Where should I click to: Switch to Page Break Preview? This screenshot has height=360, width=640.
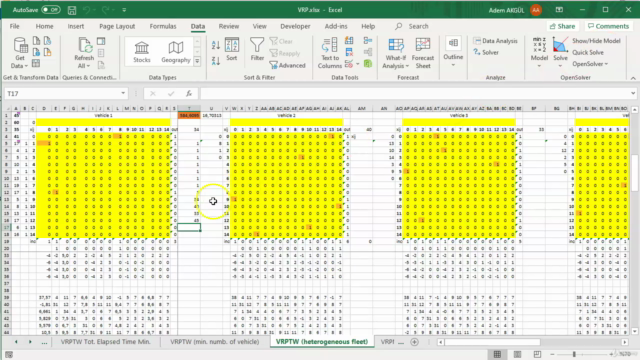[x=537, y=354]
